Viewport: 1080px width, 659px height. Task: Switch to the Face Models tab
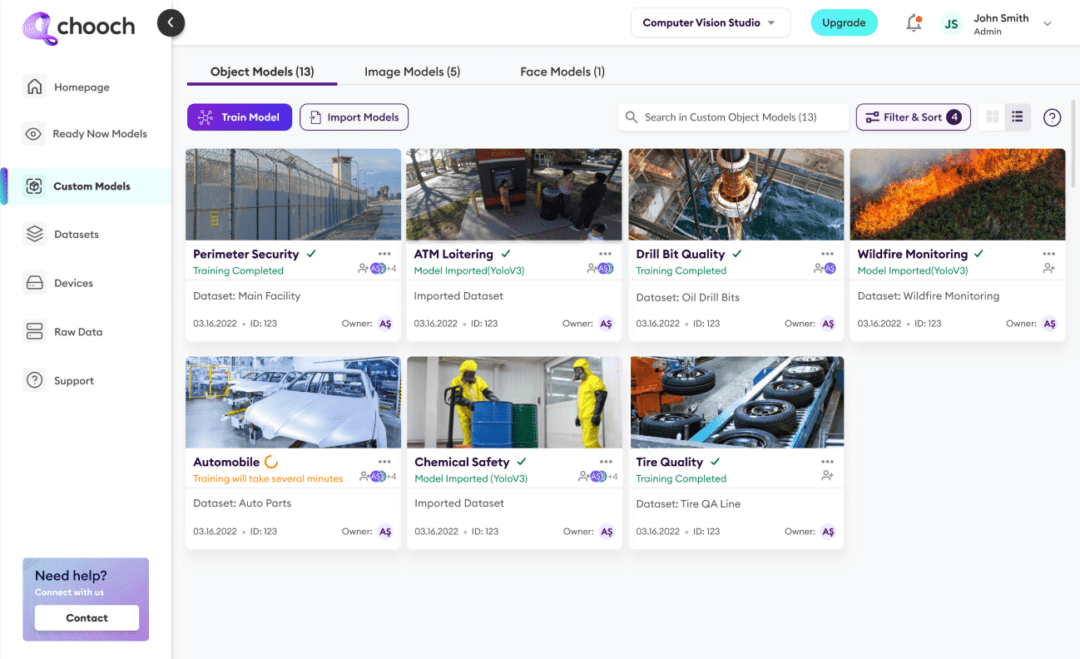(x=562, y=72)
